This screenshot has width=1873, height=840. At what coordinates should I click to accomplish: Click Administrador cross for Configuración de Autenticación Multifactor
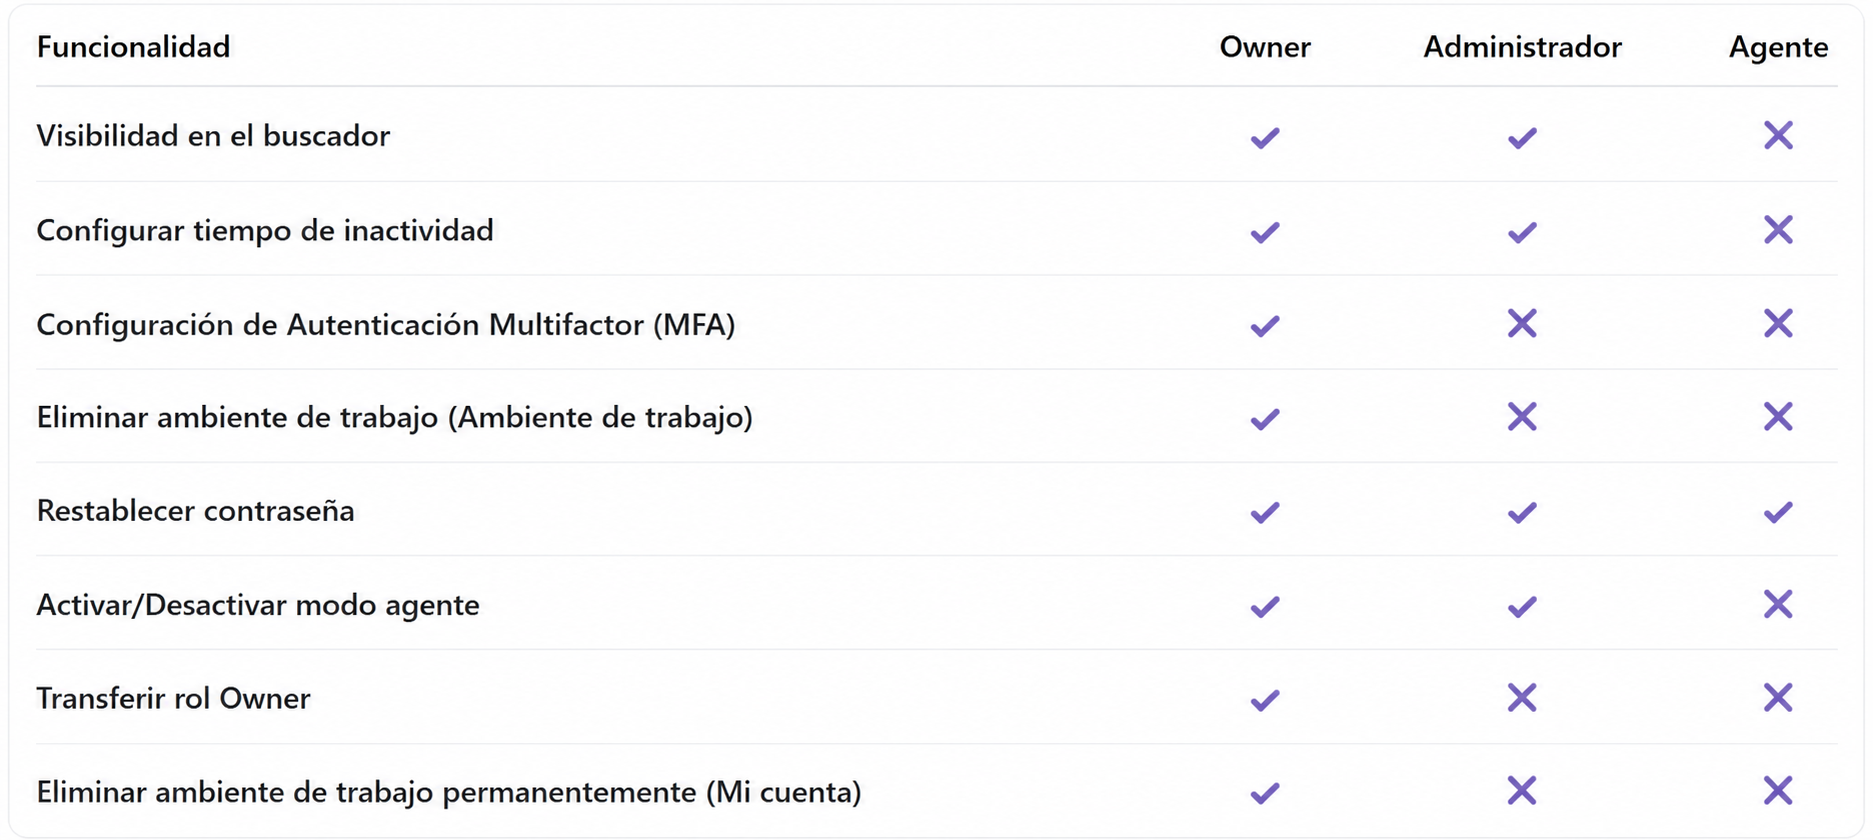click(x=1522, y=323)
